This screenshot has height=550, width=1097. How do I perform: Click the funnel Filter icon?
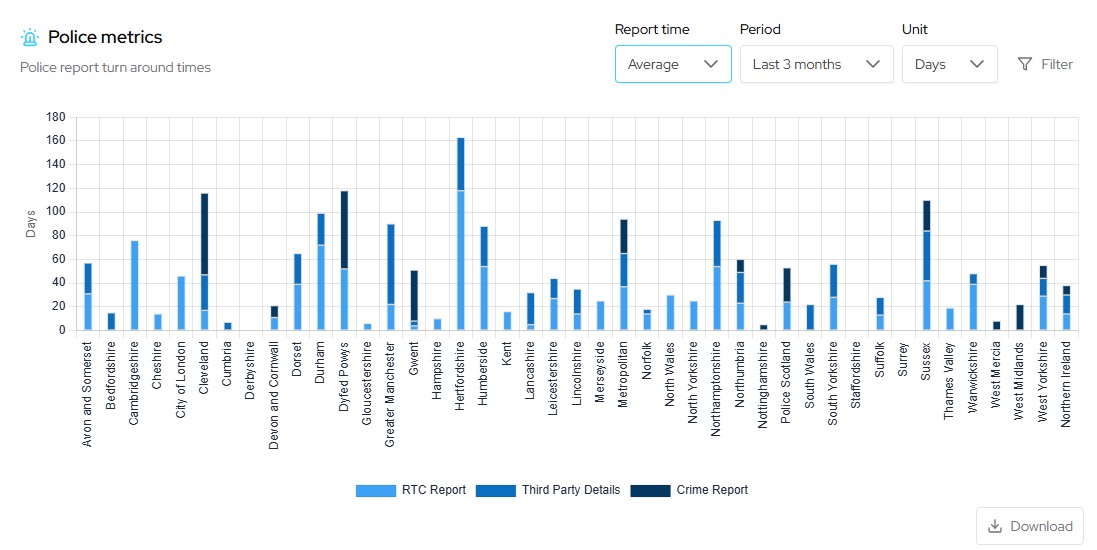tap(1024, 64)
